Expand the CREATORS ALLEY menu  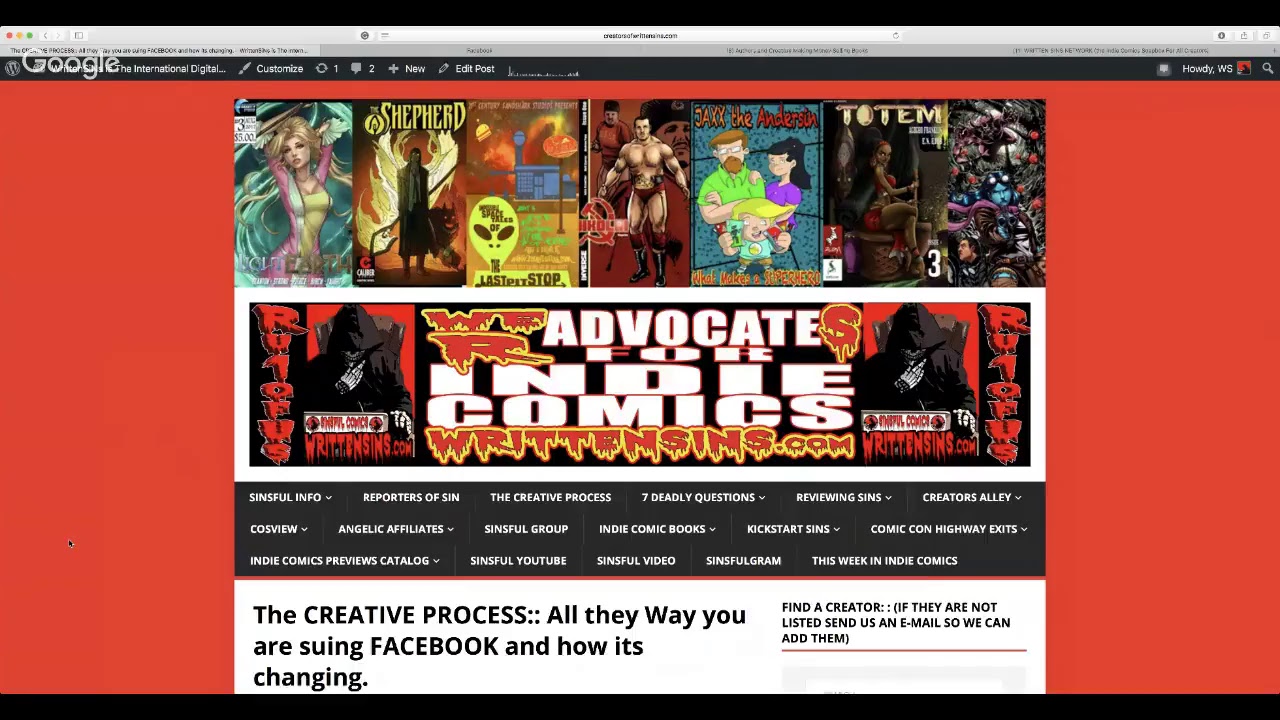[x=971, y=497]
